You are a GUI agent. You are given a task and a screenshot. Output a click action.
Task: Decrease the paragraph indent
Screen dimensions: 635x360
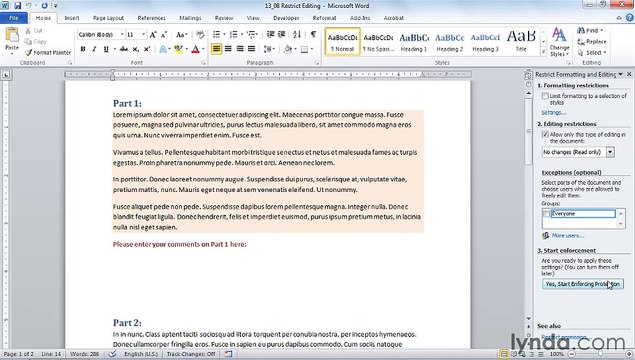tap(271, 34)
